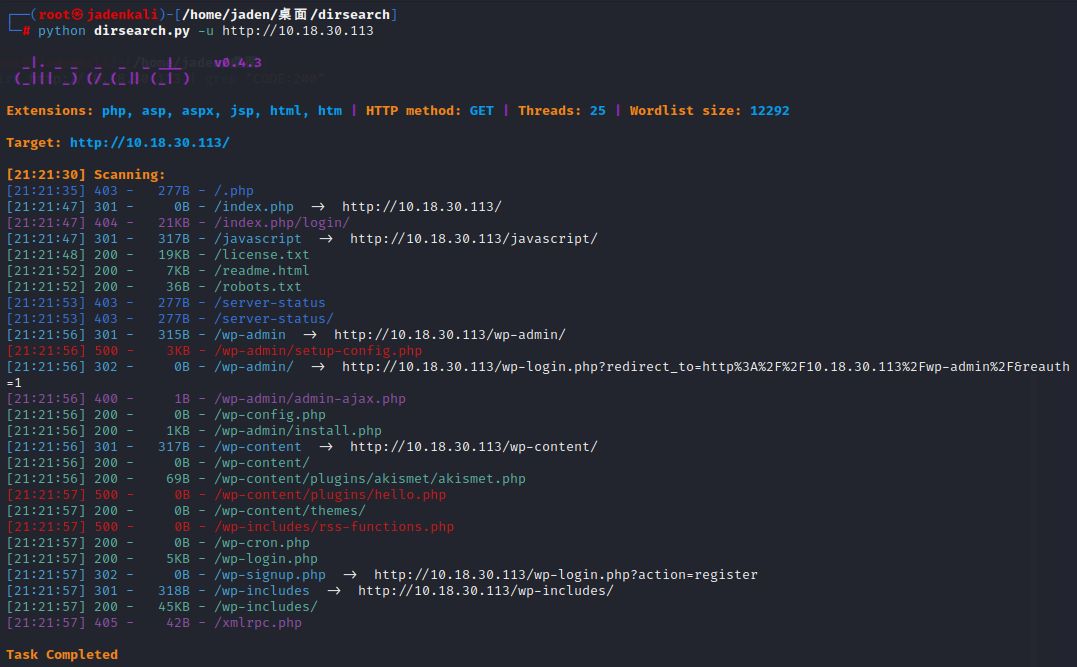Select the /xmlrpc.php result entry

pos(257,623)
